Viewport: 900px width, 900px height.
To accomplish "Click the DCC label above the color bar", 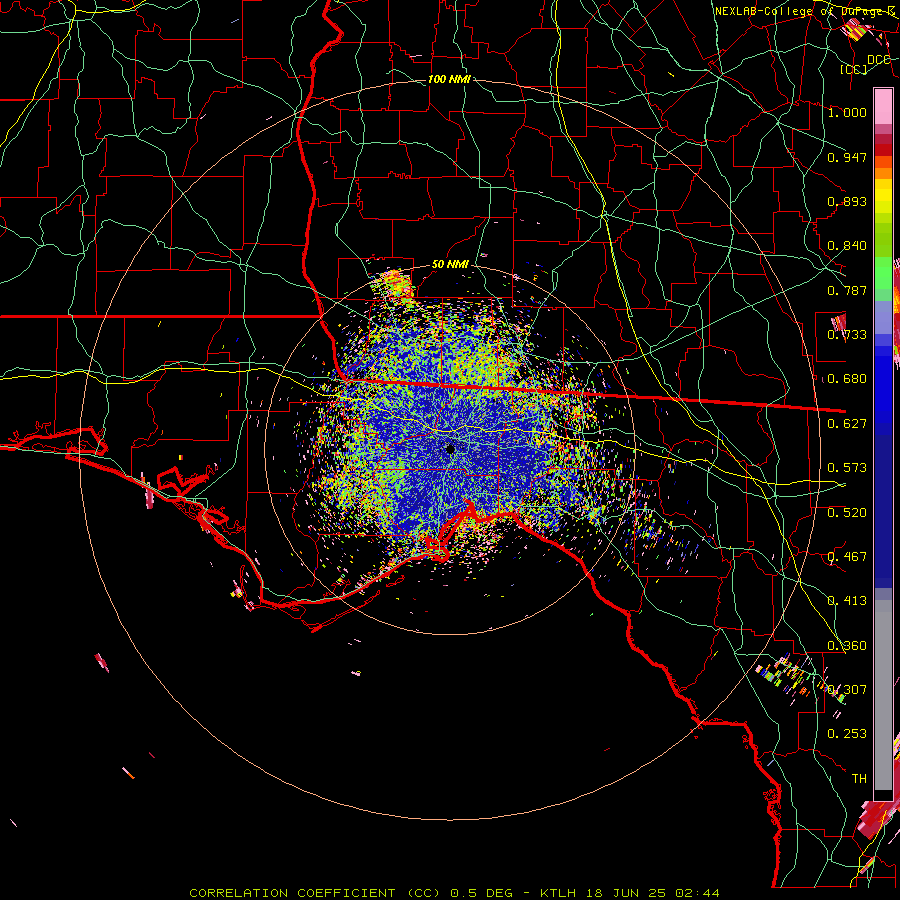I will 878,60.
